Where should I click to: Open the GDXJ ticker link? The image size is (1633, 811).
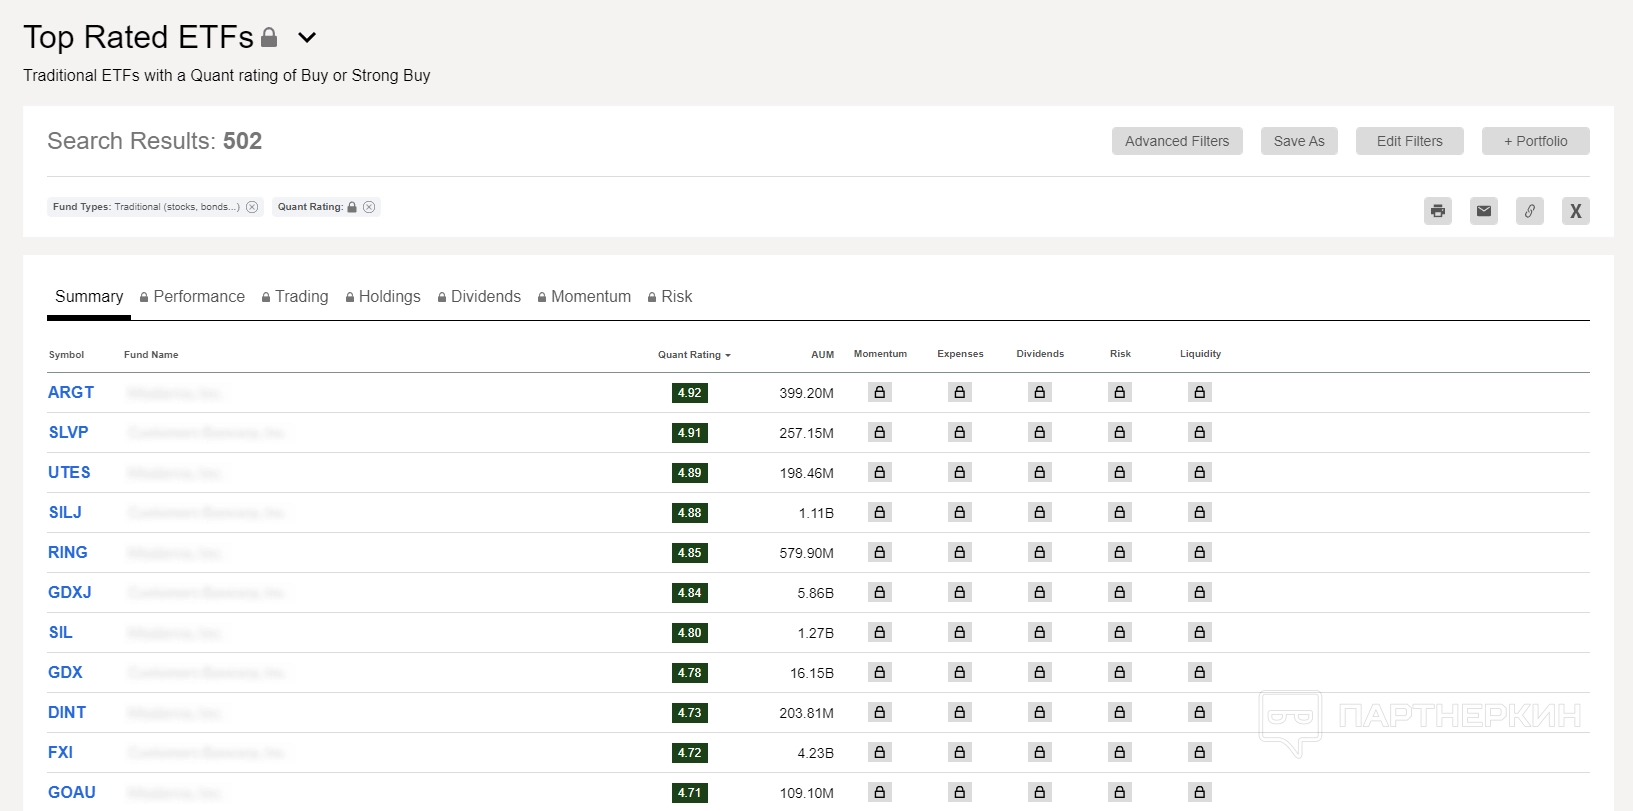[70, 593]
